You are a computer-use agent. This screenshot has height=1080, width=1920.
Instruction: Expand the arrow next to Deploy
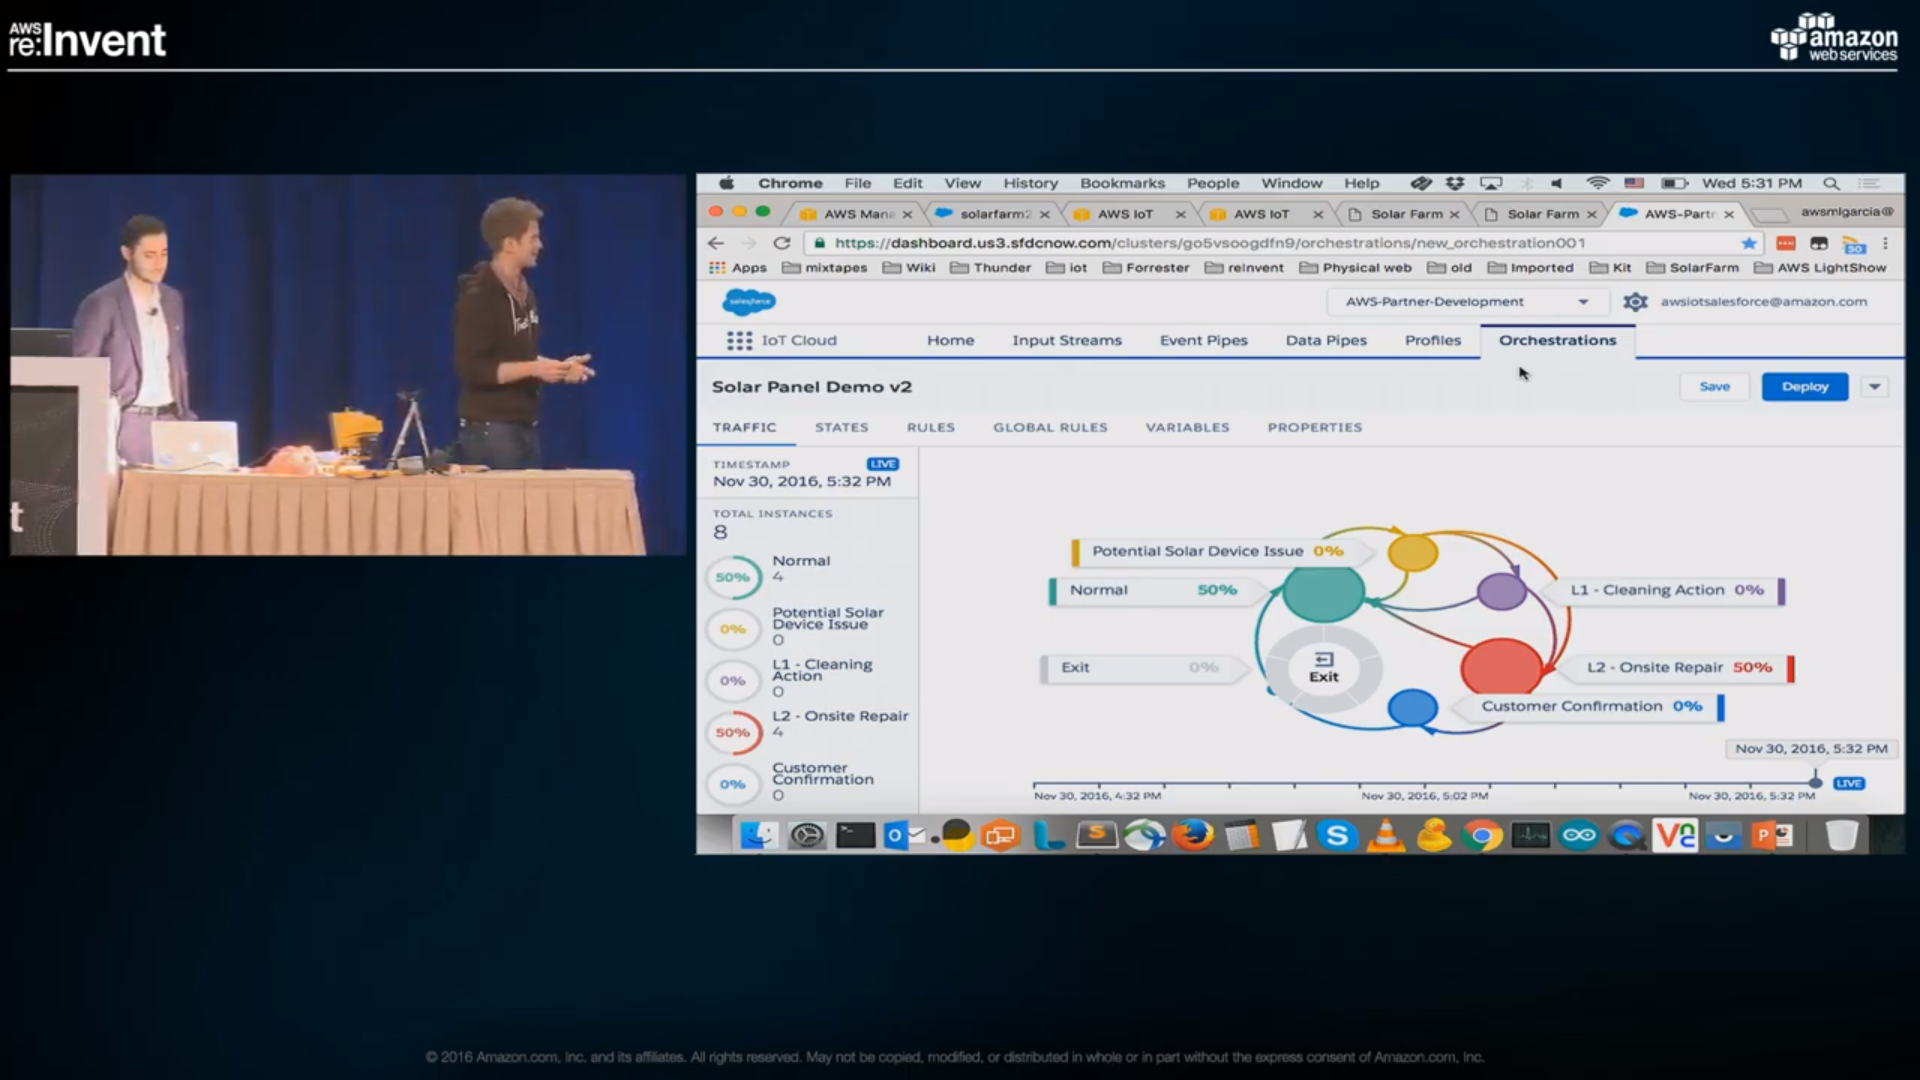(x=1875, y=387)
